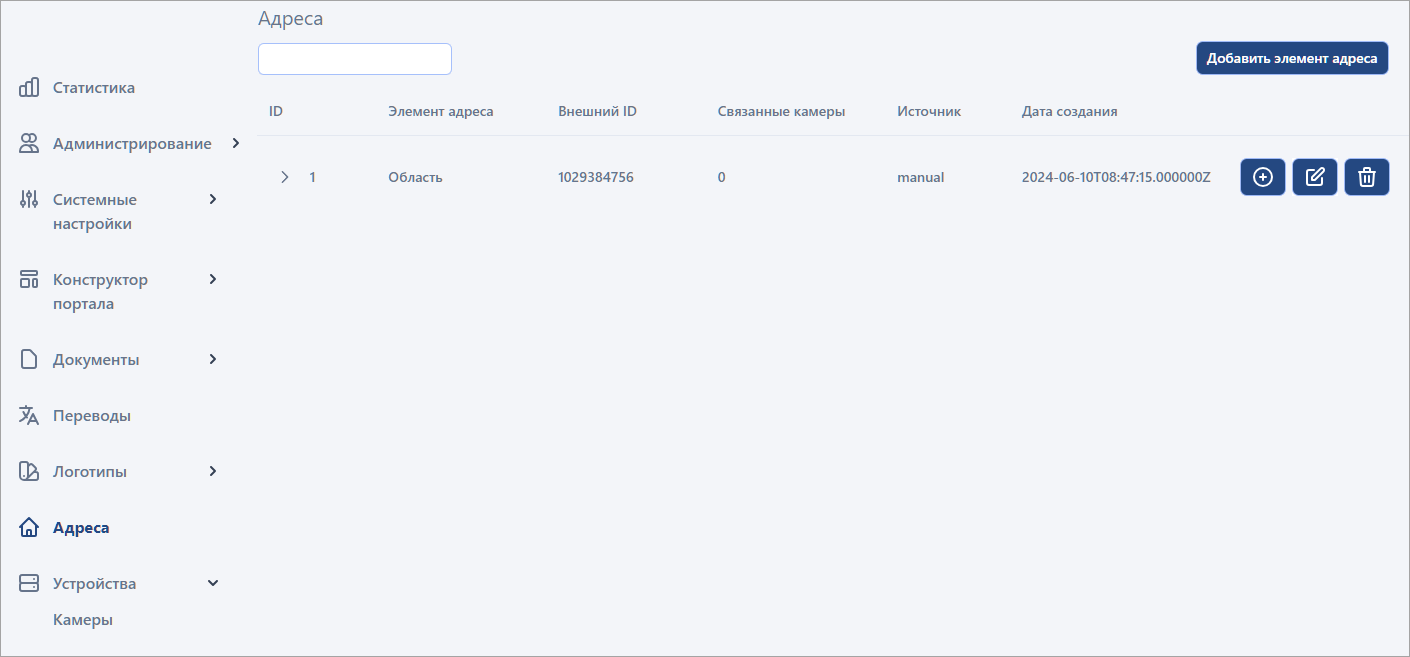1410x657 pixels.
Task: Go to the Статистика section
Action: (94, 88)
